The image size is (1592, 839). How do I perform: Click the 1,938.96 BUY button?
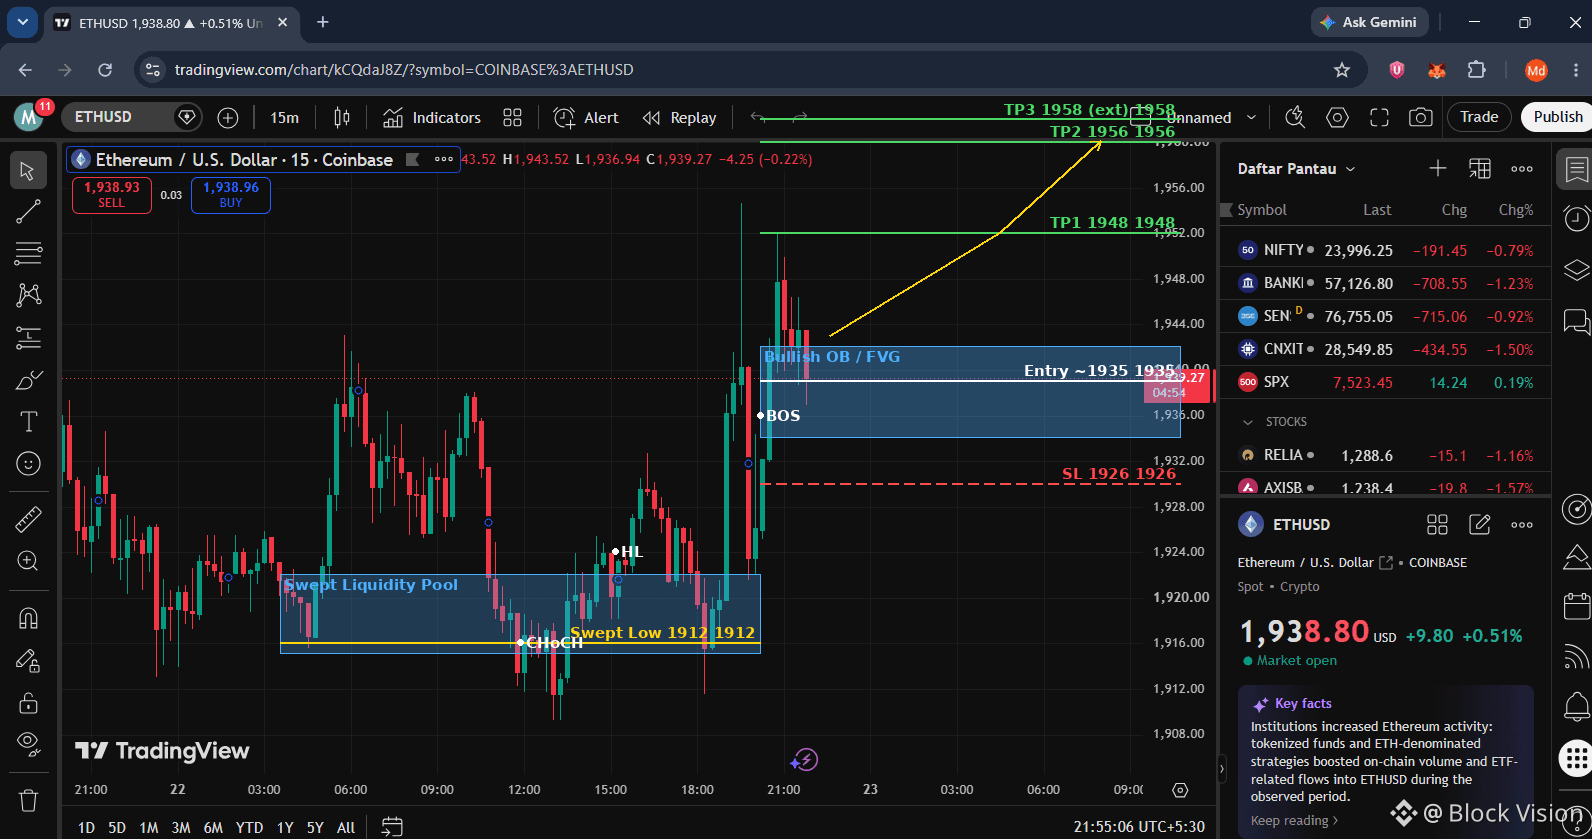(x=231, y=194)
